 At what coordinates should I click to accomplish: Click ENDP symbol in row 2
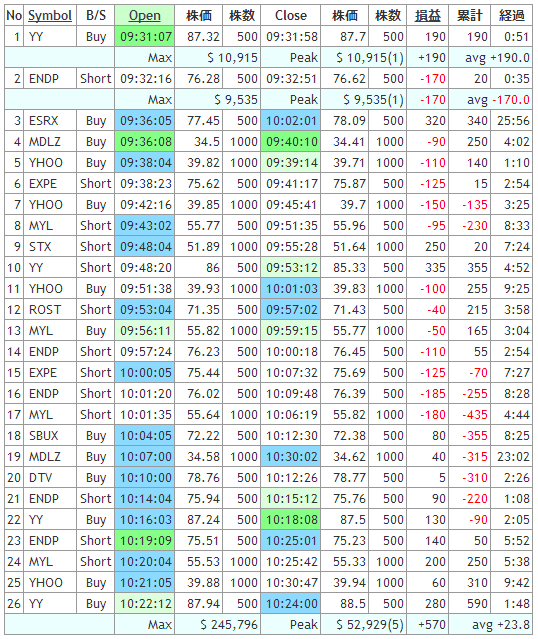pos(44,79)
